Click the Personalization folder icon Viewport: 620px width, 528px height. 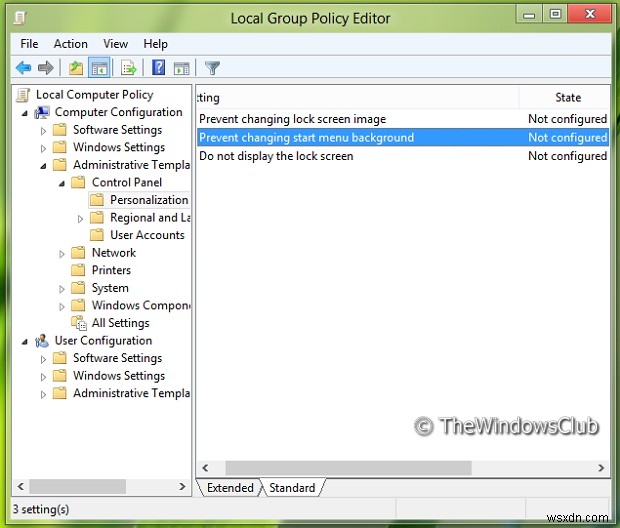pyautogui.click(x=97, y=200)
